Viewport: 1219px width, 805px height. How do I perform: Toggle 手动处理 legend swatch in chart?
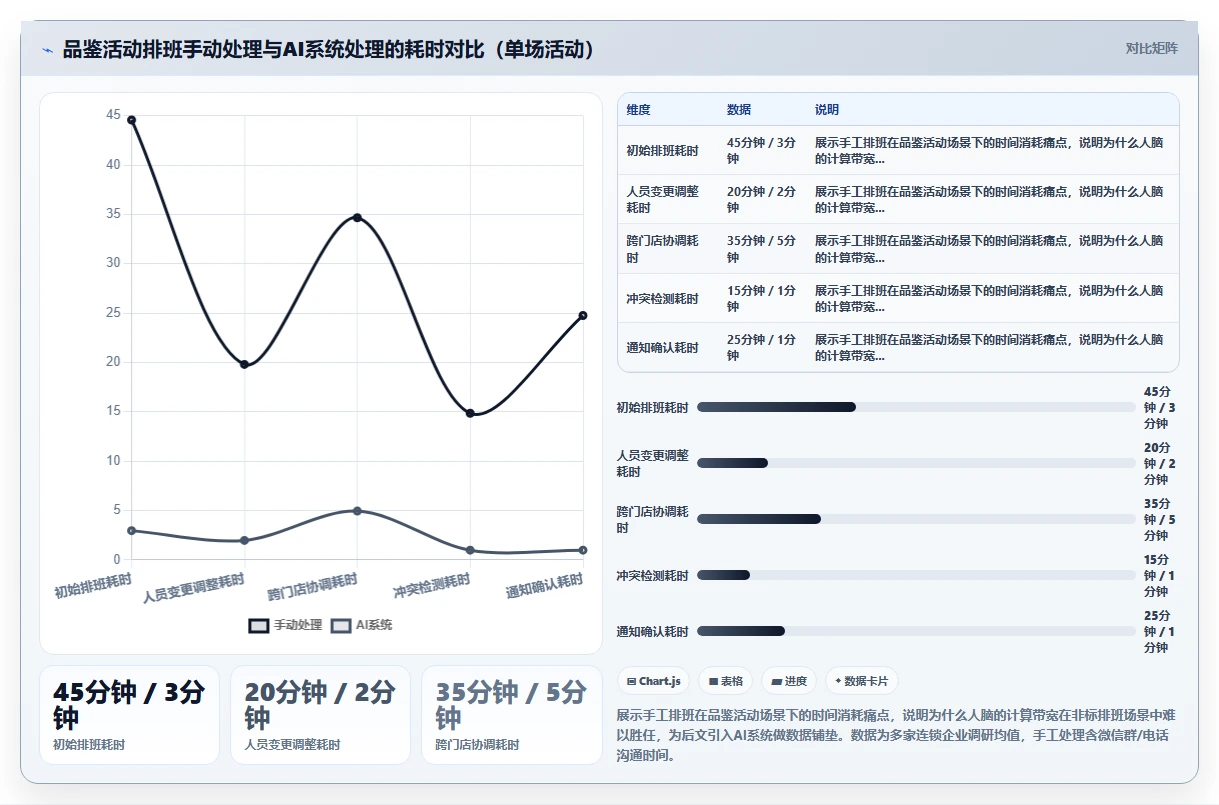click(259, 626)
